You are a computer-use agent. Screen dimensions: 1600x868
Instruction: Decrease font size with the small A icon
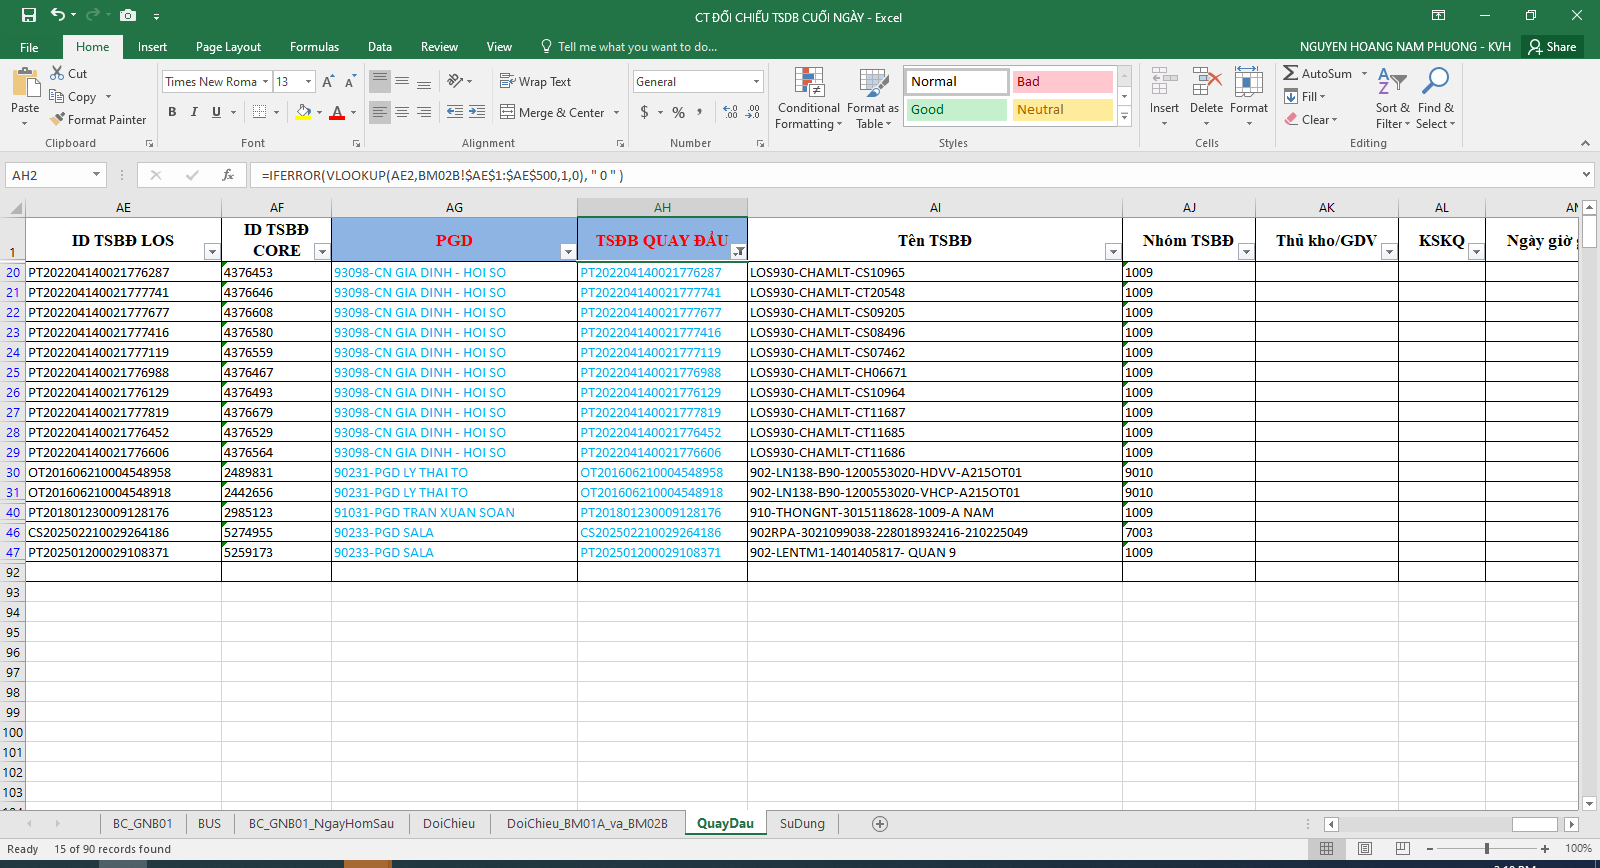pos(350,82)
